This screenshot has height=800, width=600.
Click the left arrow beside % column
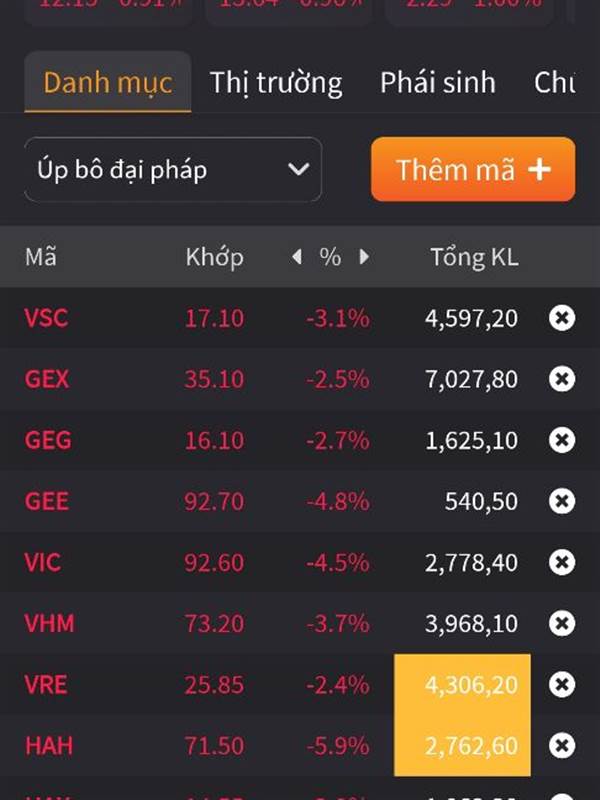[296, 257]
